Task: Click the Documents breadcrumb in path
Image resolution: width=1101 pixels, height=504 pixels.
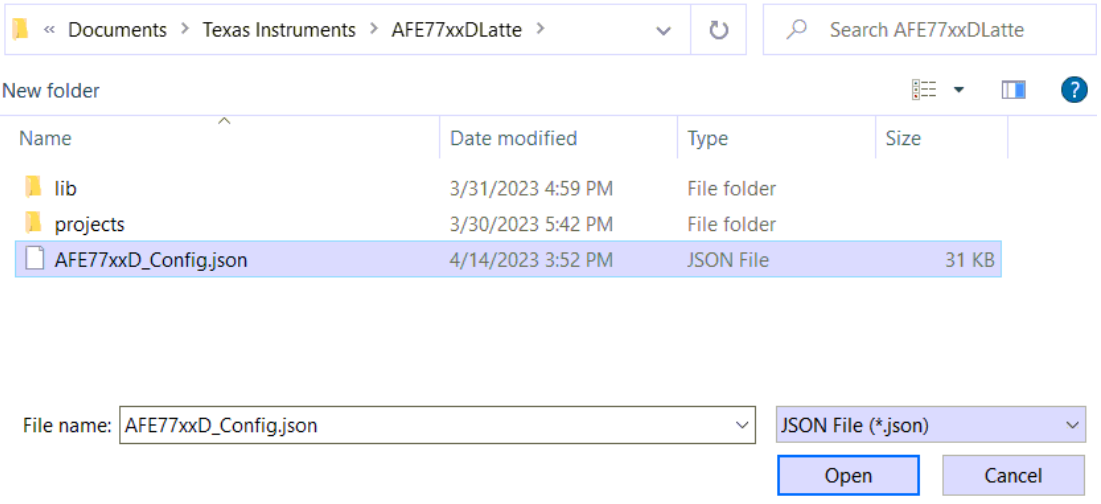Action: (117, 30)
